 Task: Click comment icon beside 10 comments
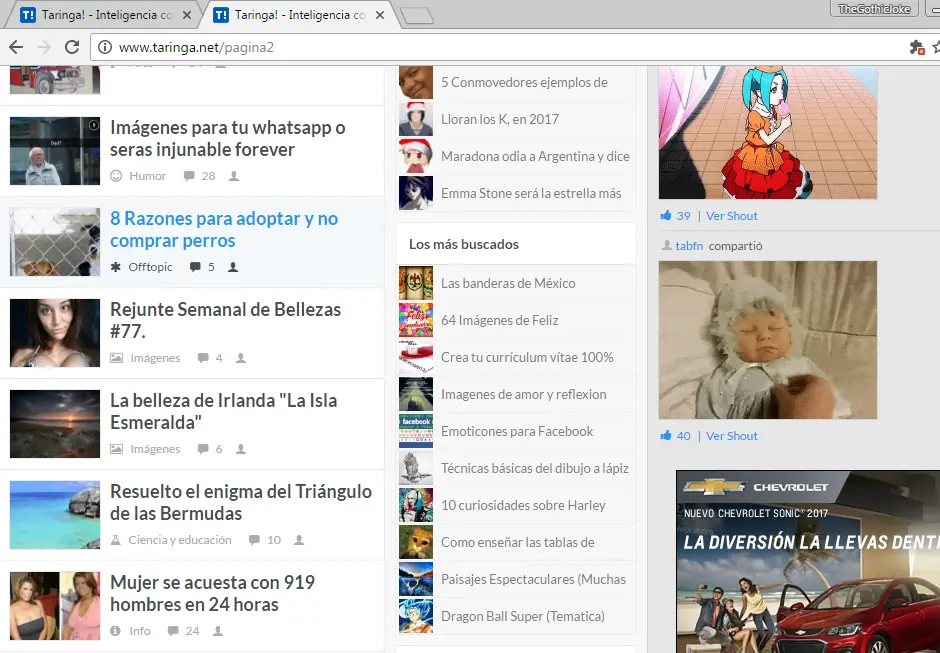coord(254,540)
